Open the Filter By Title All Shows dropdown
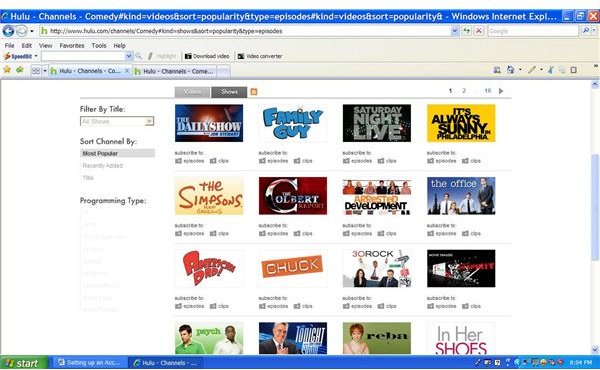The height and width of the screenshot is (370, 600). (117, 121)
